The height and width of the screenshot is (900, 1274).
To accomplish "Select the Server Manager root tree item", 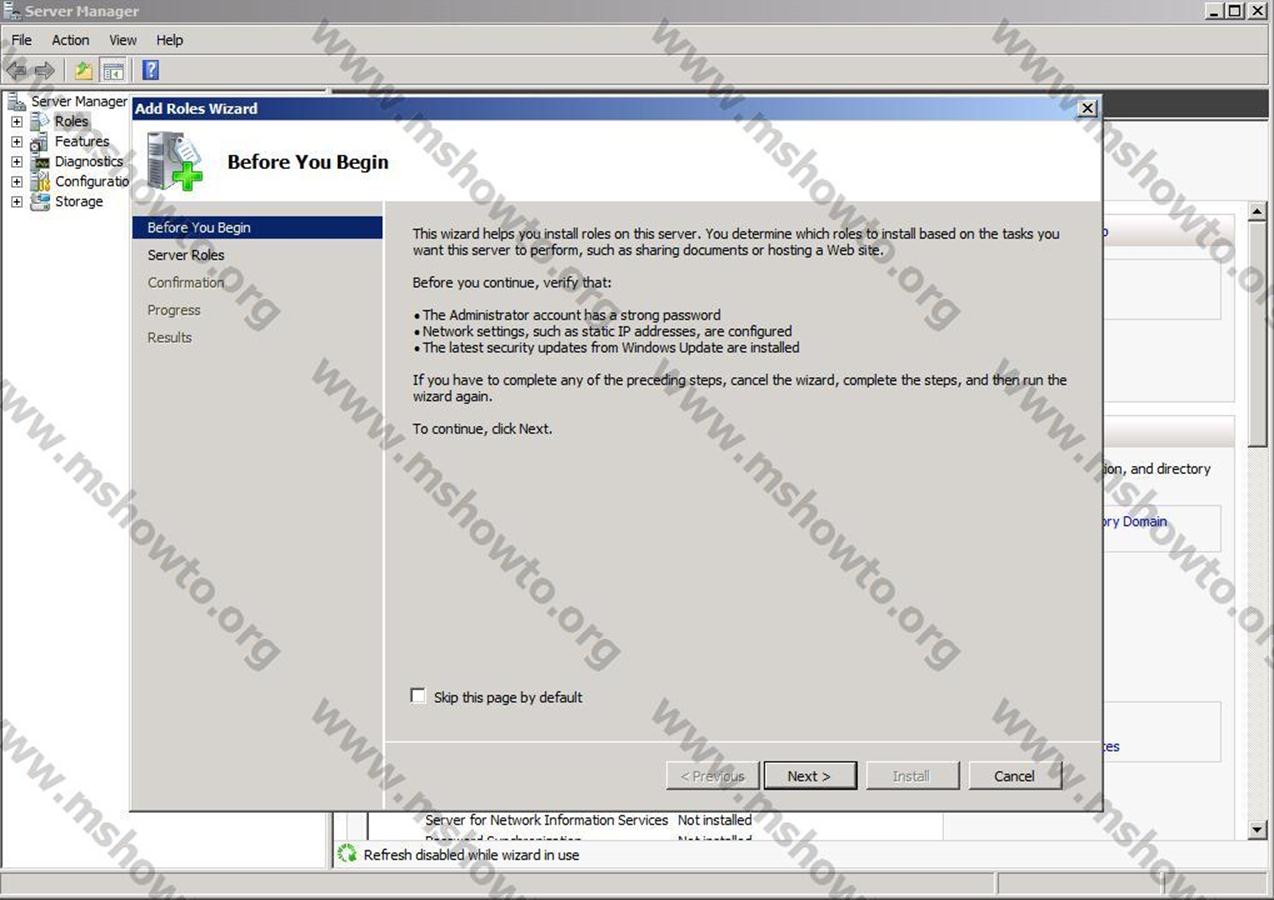I will tap(79, 101).
